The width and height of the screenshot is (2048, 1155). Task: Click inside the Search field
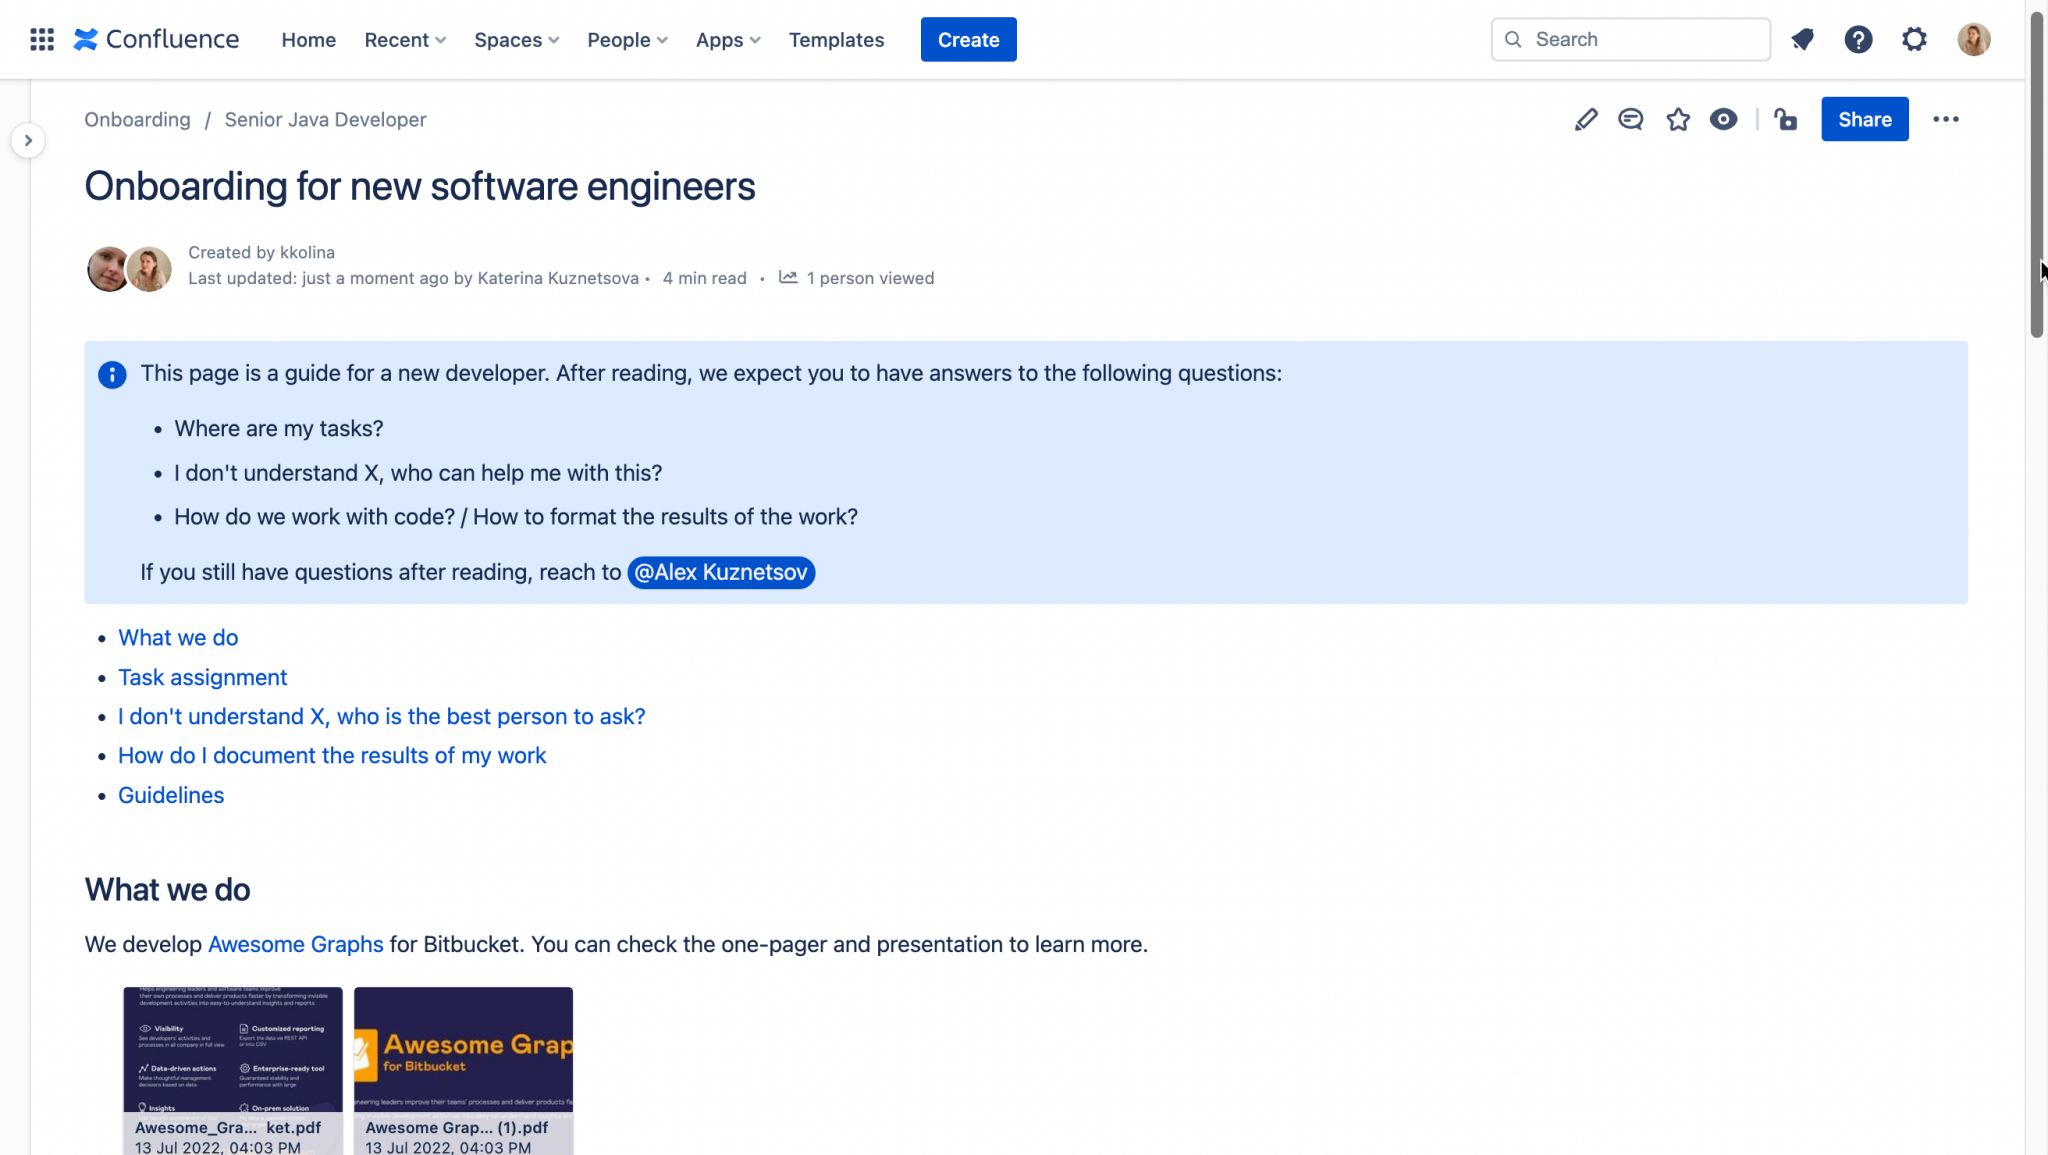1629,39
